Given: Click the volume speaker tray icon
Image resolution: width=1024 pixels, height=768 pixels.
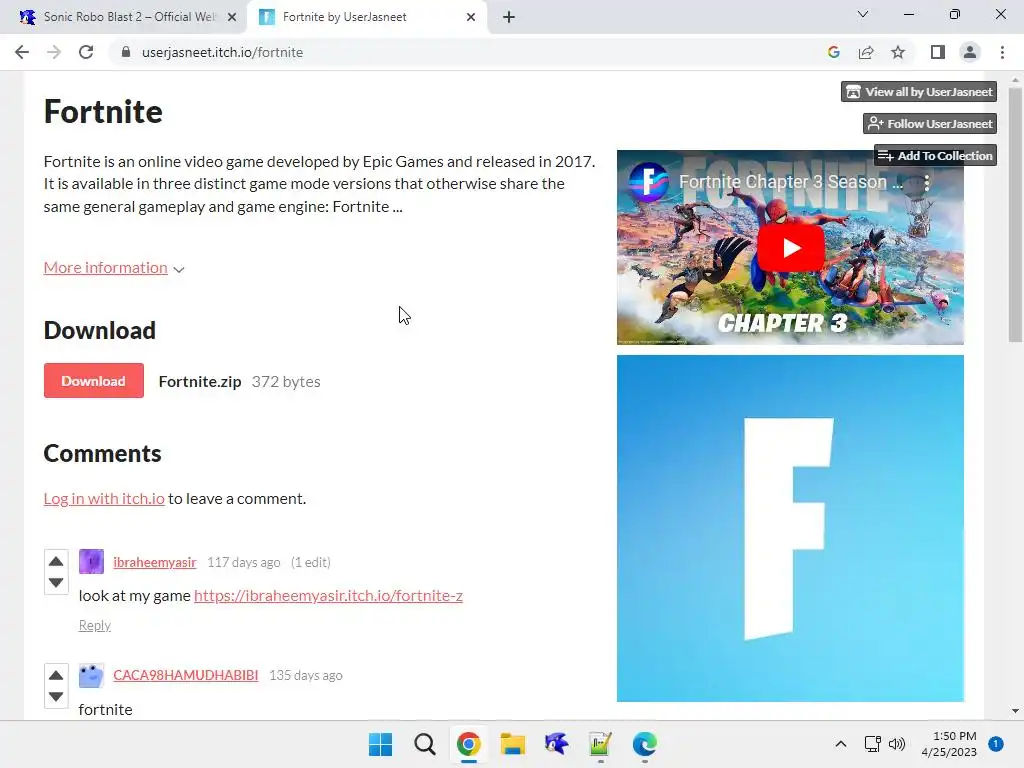Looking at the screenshot, I should pos(897,744).
